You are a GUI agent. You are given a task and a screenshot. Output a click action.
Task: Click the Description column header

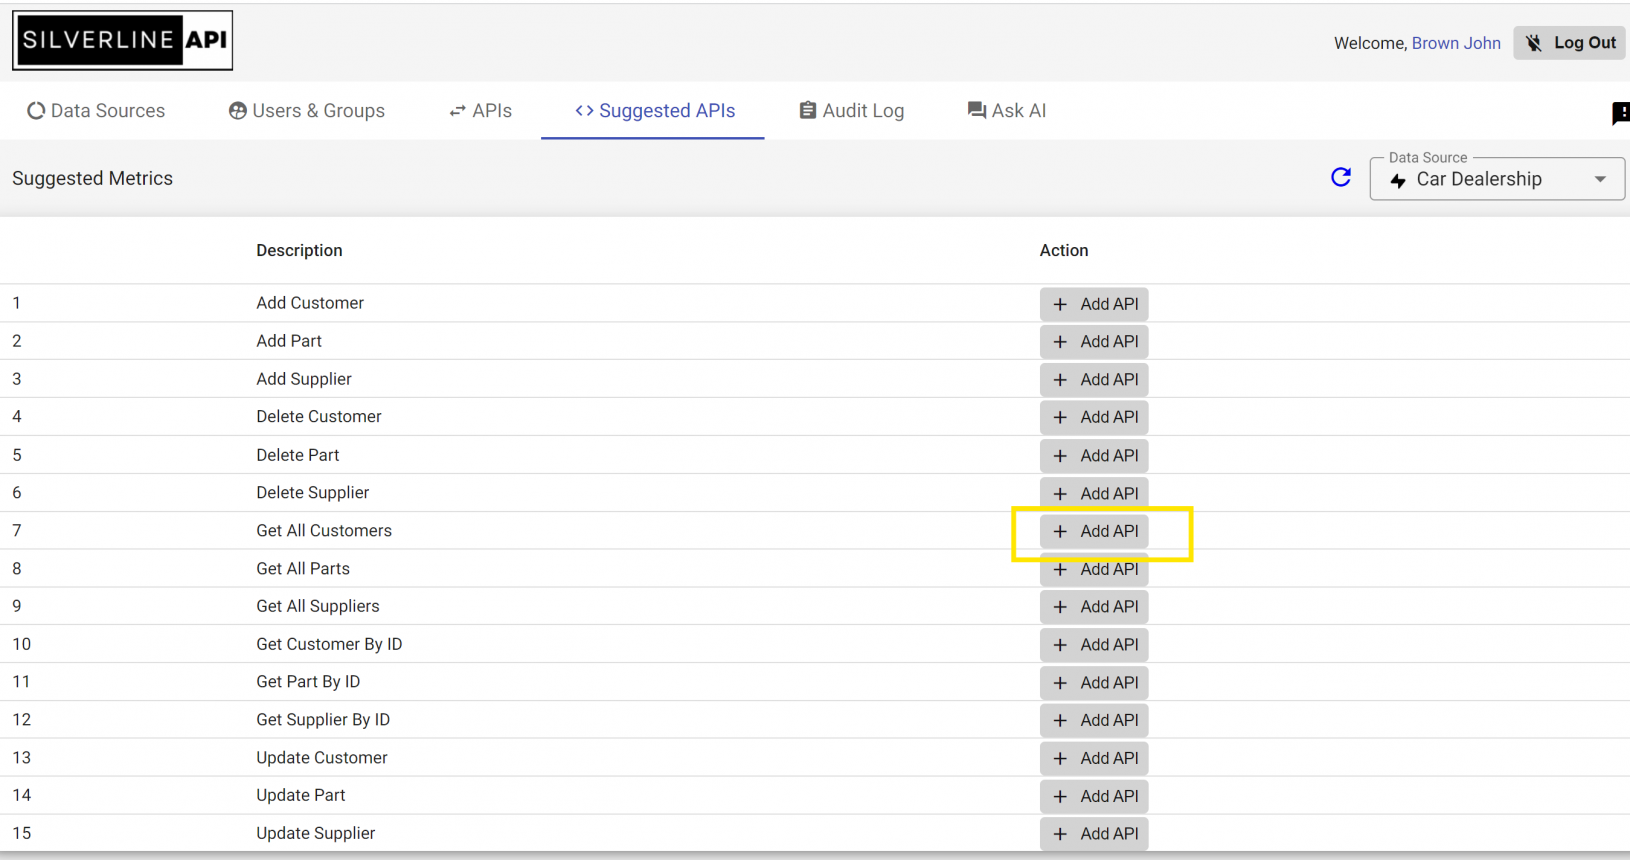(299, 250)
